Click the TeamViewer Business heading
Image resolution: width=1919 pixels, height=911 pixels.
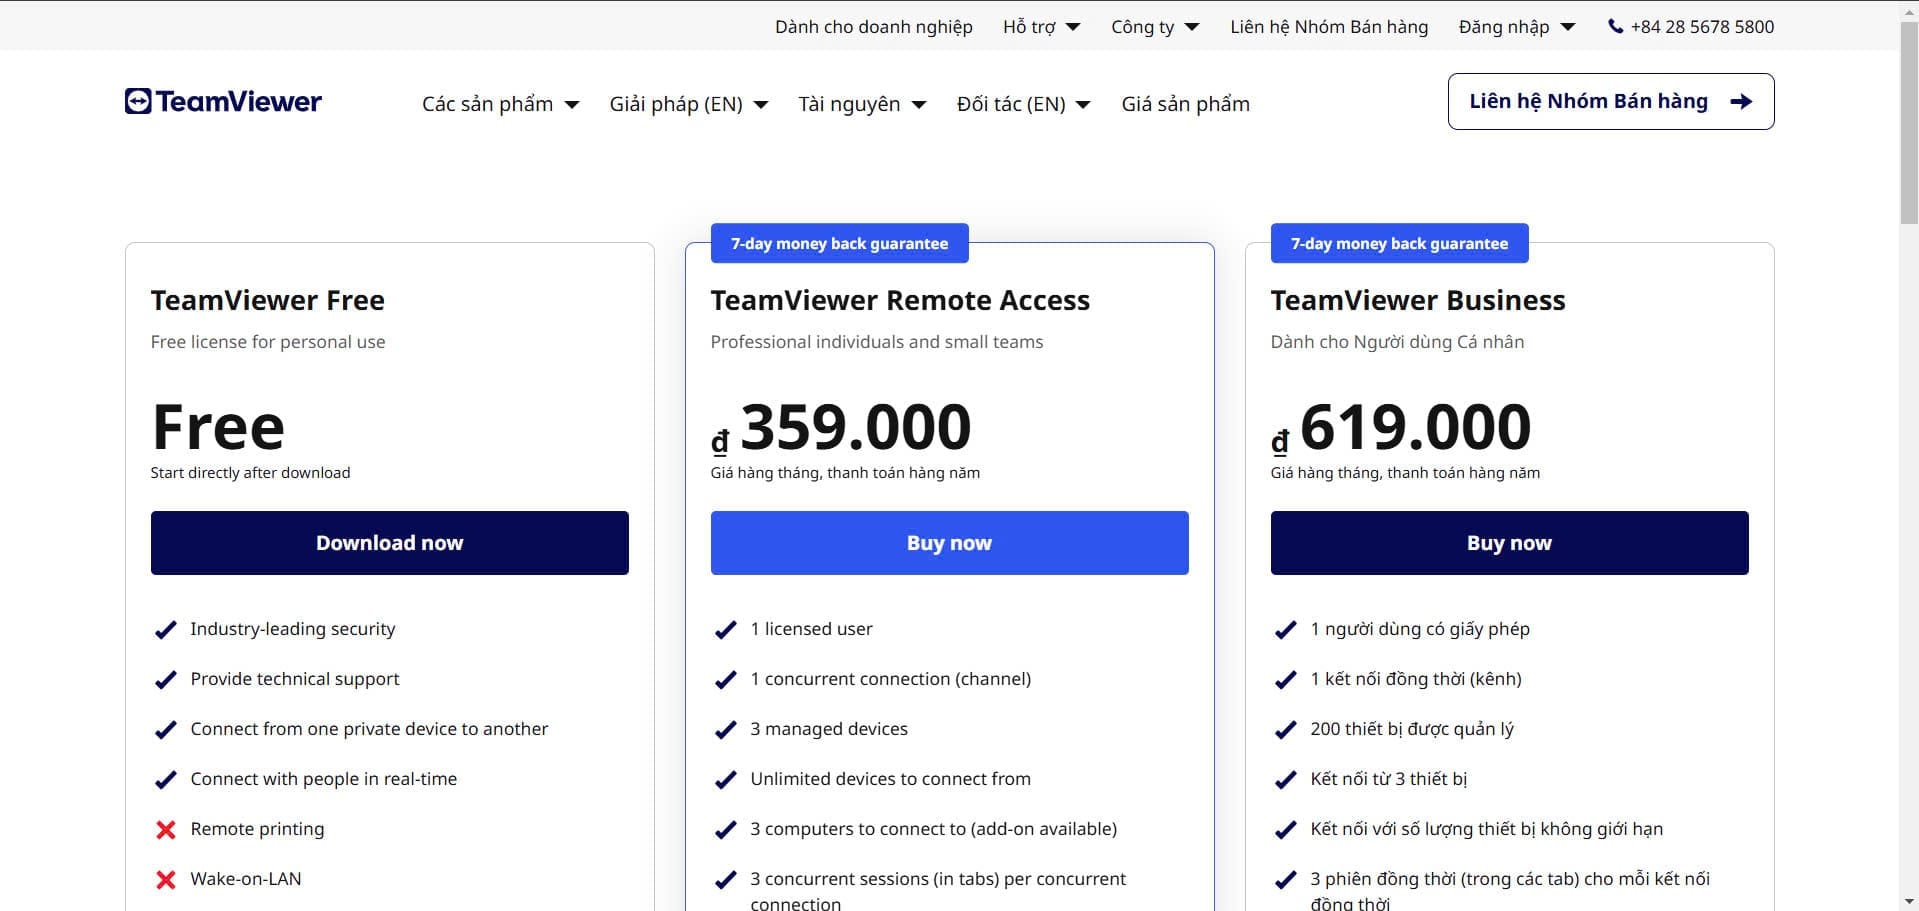(1418, 300)
